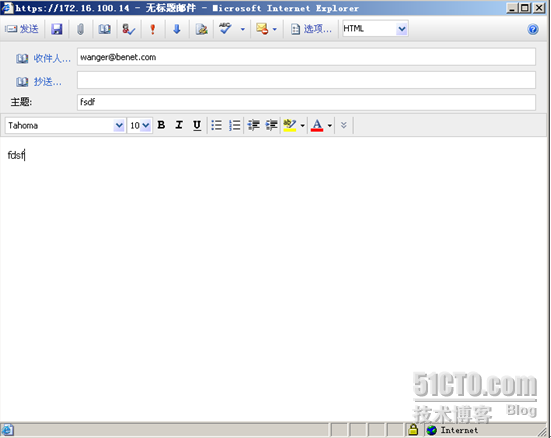Toggle italic formatting
This screenshot has height=438, width=551.
coord(179,125)
